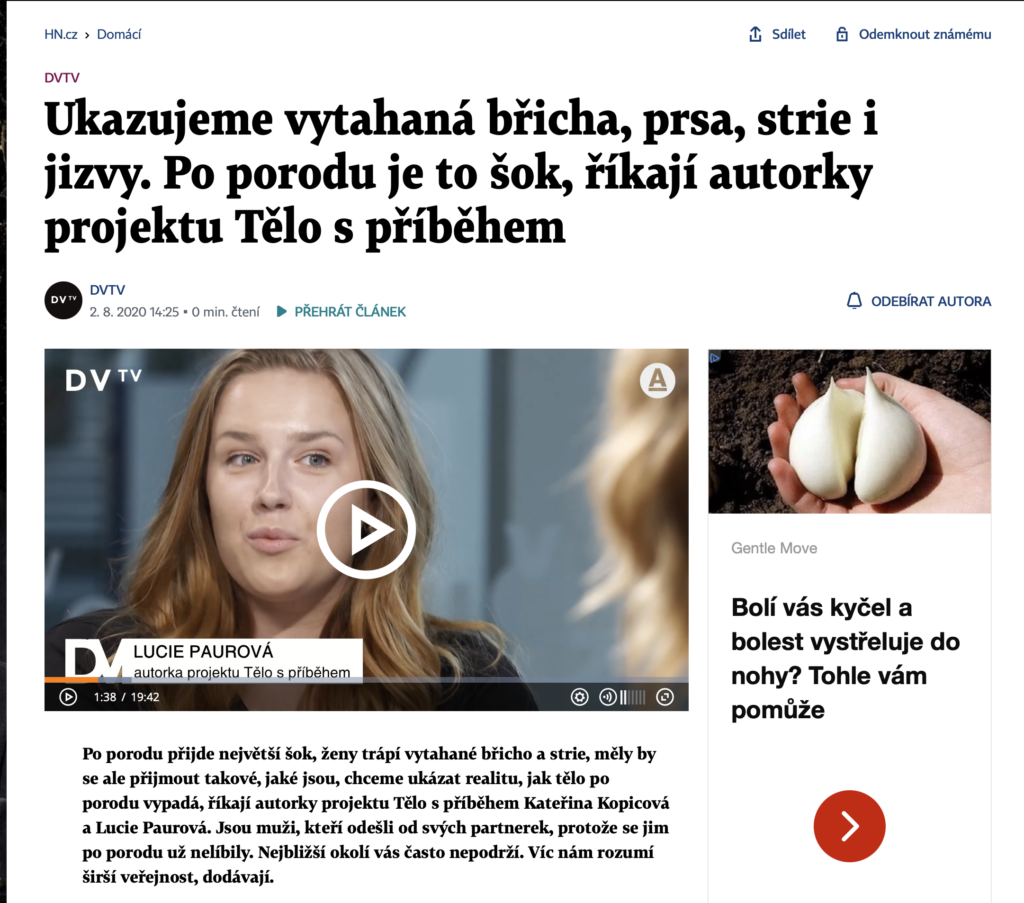Play the article audio triangle icon
Viewport: 1024px width, 903px height.
coord(281,311)
